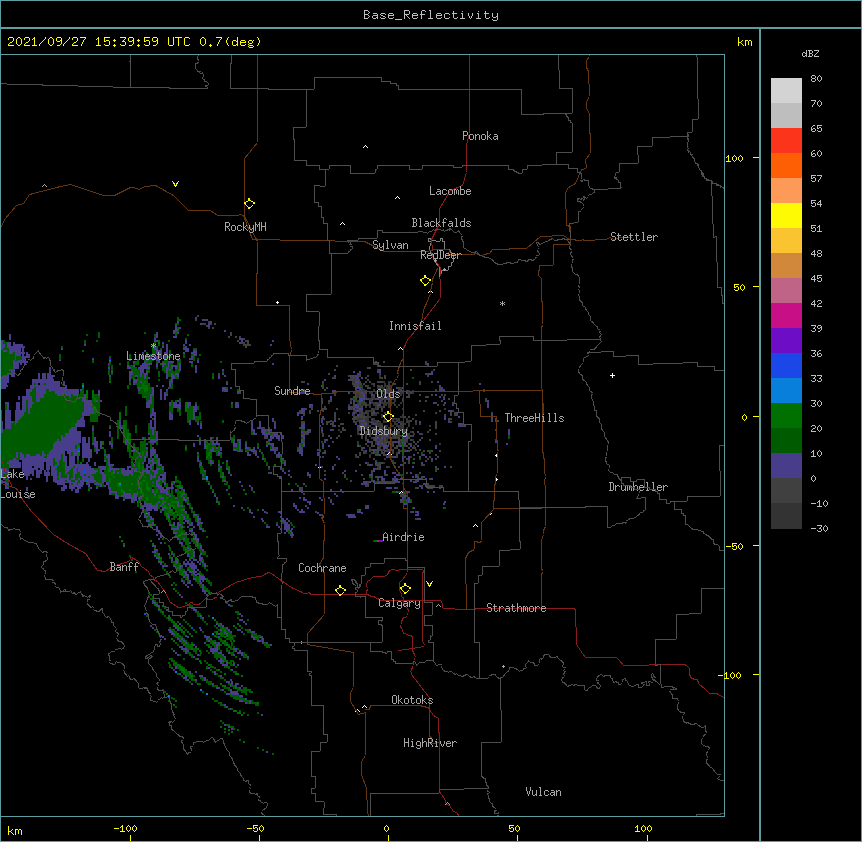
Task: Pick the light gray top swatch in legend
Action: [x=786, y=90]
